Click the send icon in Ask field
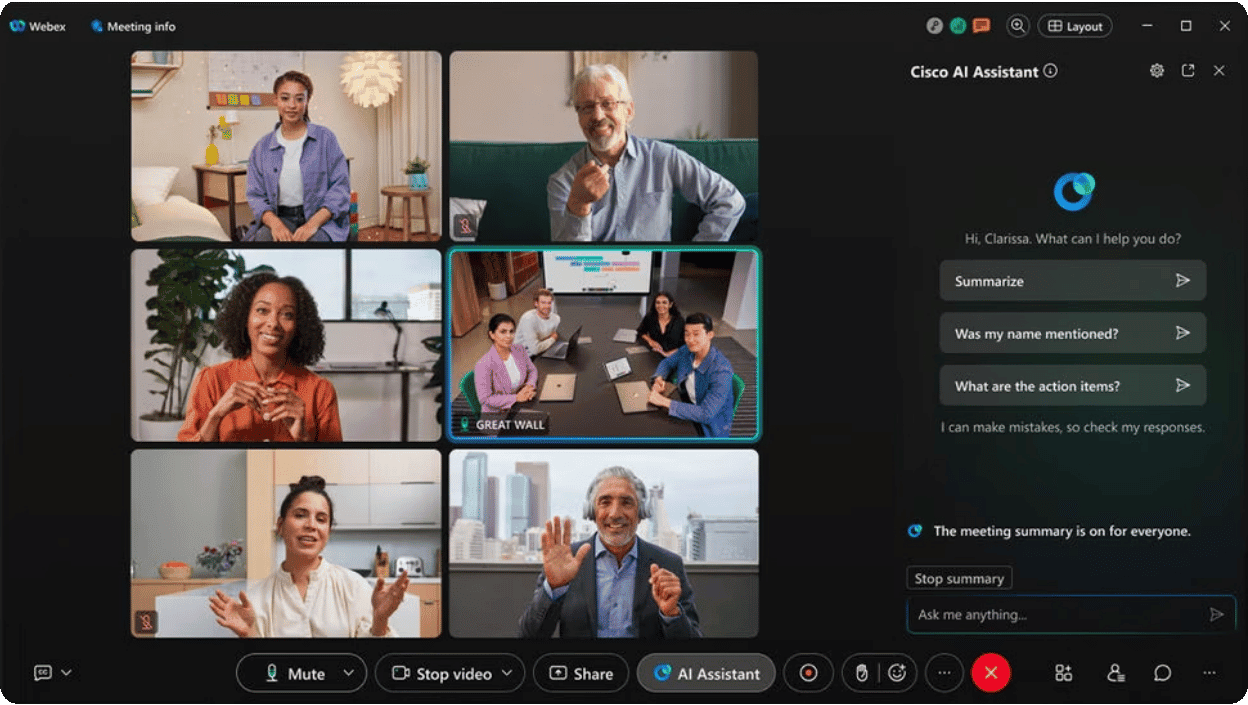Image resolution: width=1248 pixels, height=705 pixels. (1216, 615)
